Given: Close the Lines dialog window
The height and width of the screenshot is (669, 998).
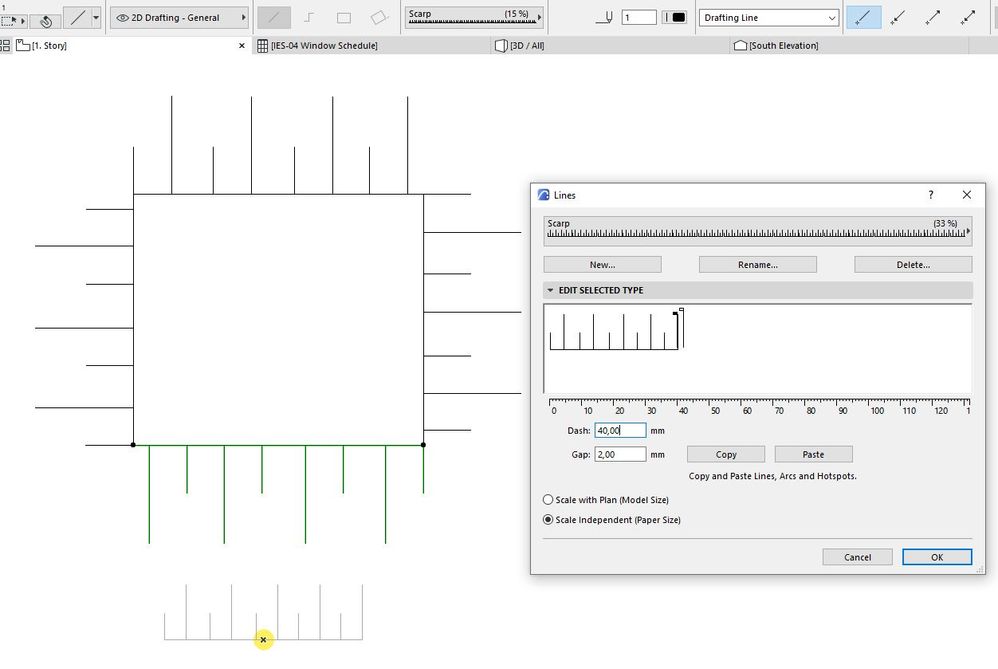Looking at the screenshot, I should coord(967,195).
